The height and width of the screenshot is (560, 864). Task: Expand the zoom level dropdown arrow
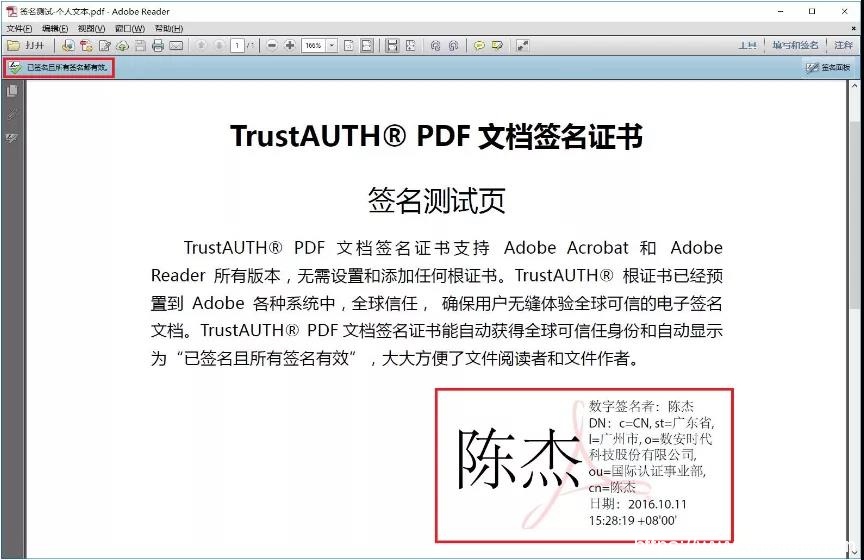point(332,46)
